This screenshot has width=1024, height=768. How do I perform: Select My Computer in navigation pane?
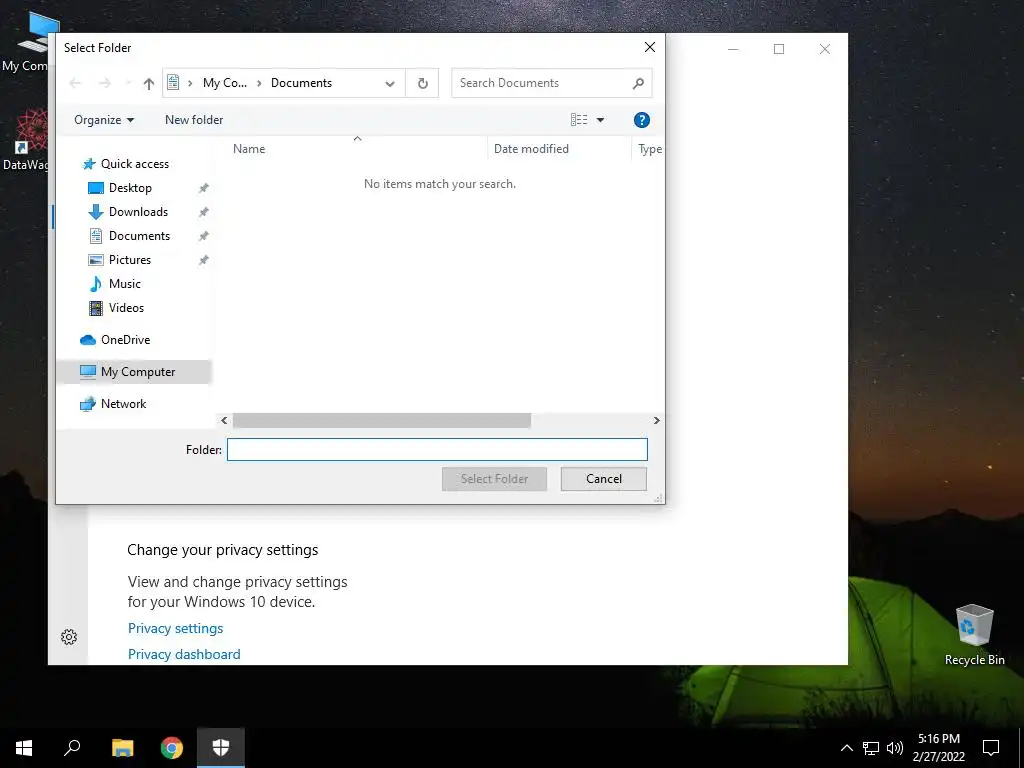click(x=134, y=372)
